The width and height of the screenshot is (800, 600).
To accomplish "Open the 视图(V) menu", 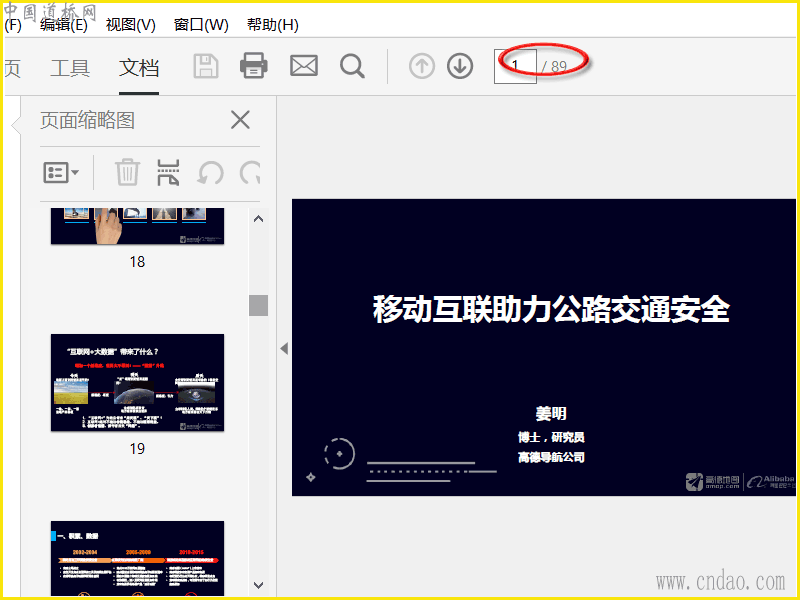I will pos(131,24).
